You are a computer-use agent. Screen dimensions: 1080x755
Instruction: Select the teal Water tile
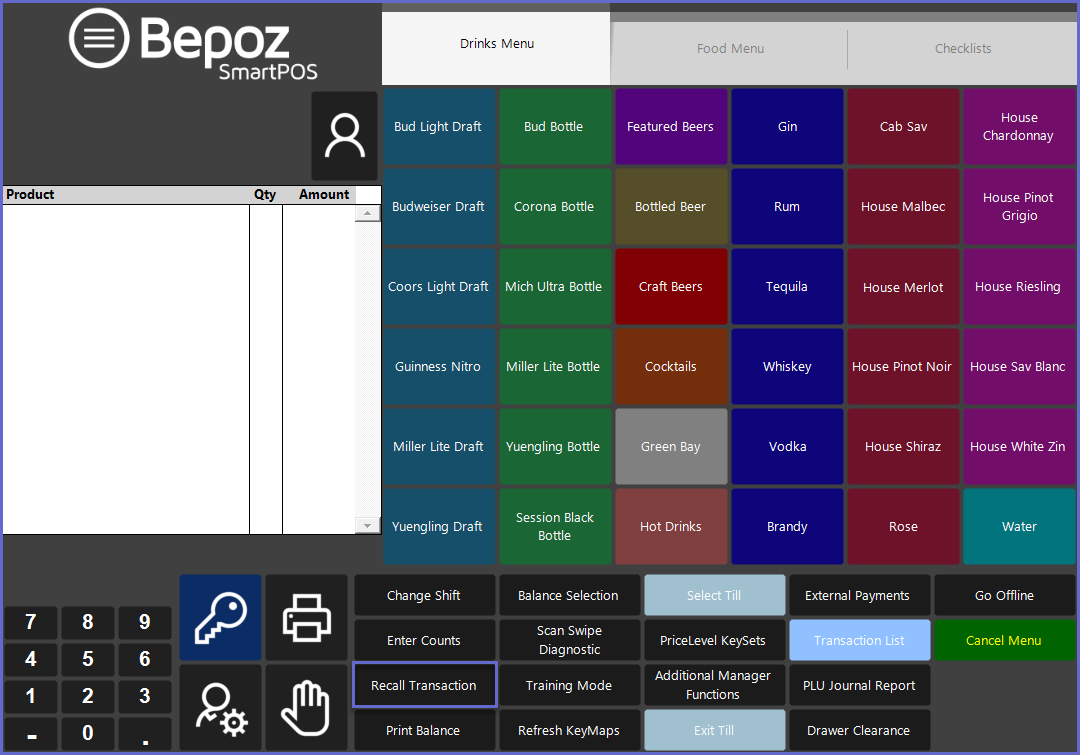(1019, 527)
